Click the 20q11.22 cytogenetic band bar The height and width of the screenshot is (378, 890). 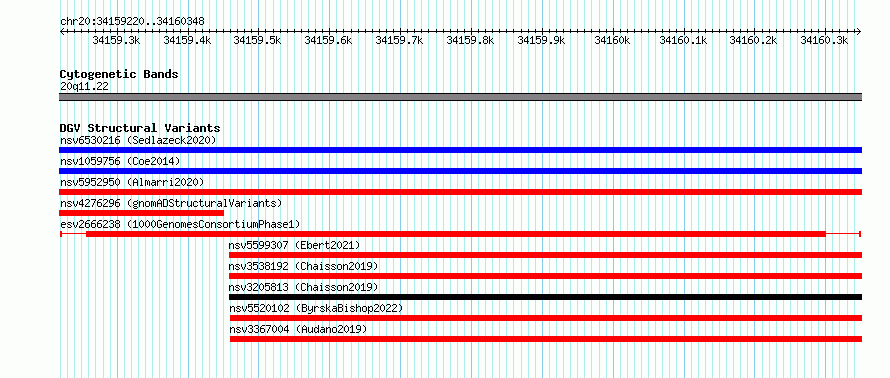(x=460, y=97)
